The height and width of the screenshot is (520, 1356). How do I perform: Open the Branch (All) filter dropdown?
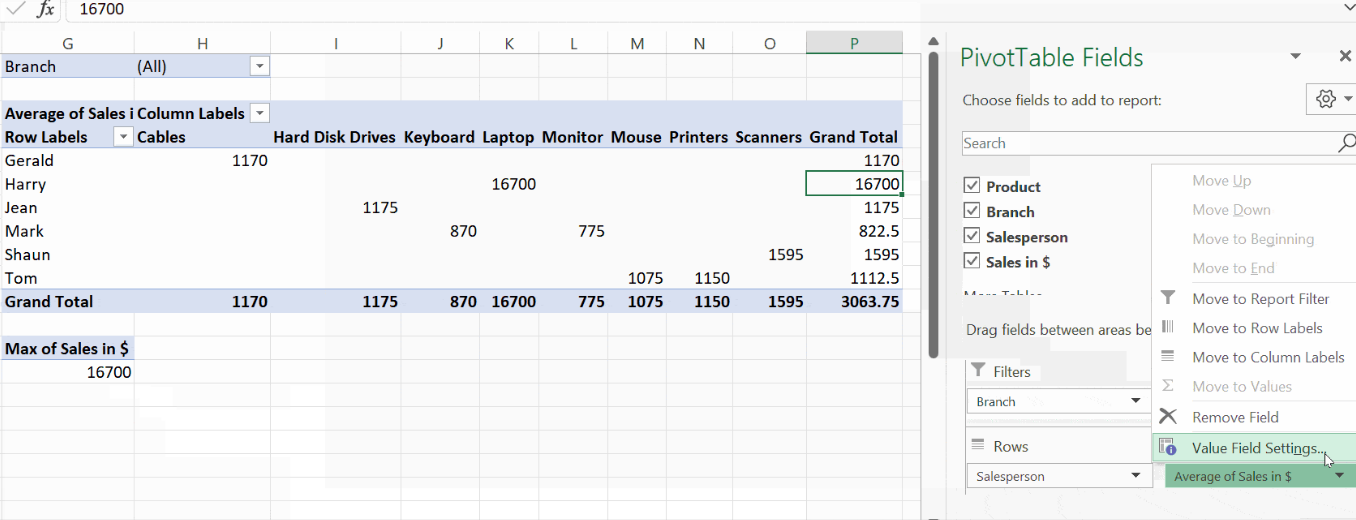pyautogui.click(x=259, y=66)
